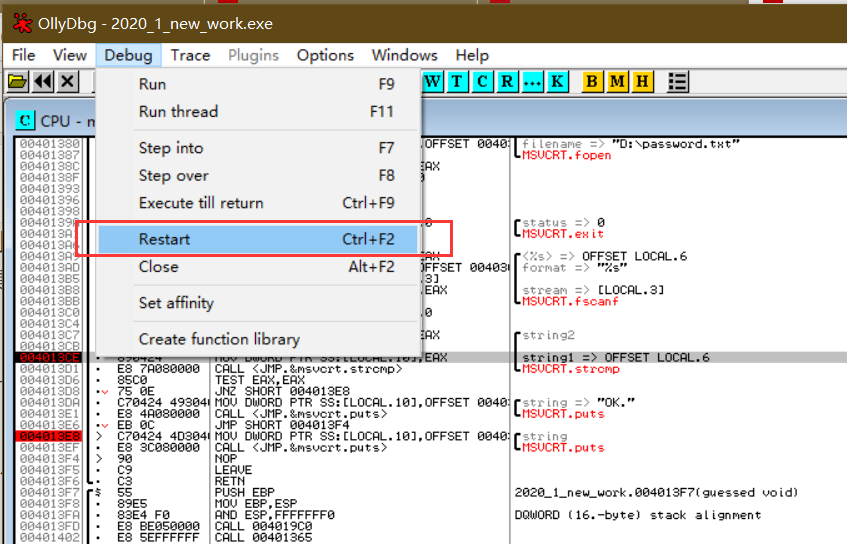Click the AND ESP,FFFFFFF0 instruction
This screenshot has height=544, width=847.
point(274,515)
